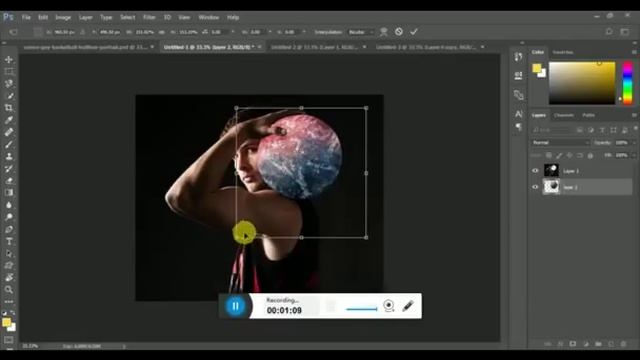
Task: Create a new layer with bottom icon
Action: click(611, 344)
